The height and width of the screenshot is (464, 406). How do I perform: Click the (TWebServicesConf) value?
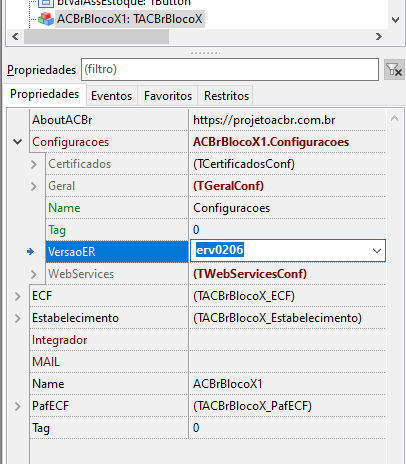pyautogui.click(x=250, y=274)
